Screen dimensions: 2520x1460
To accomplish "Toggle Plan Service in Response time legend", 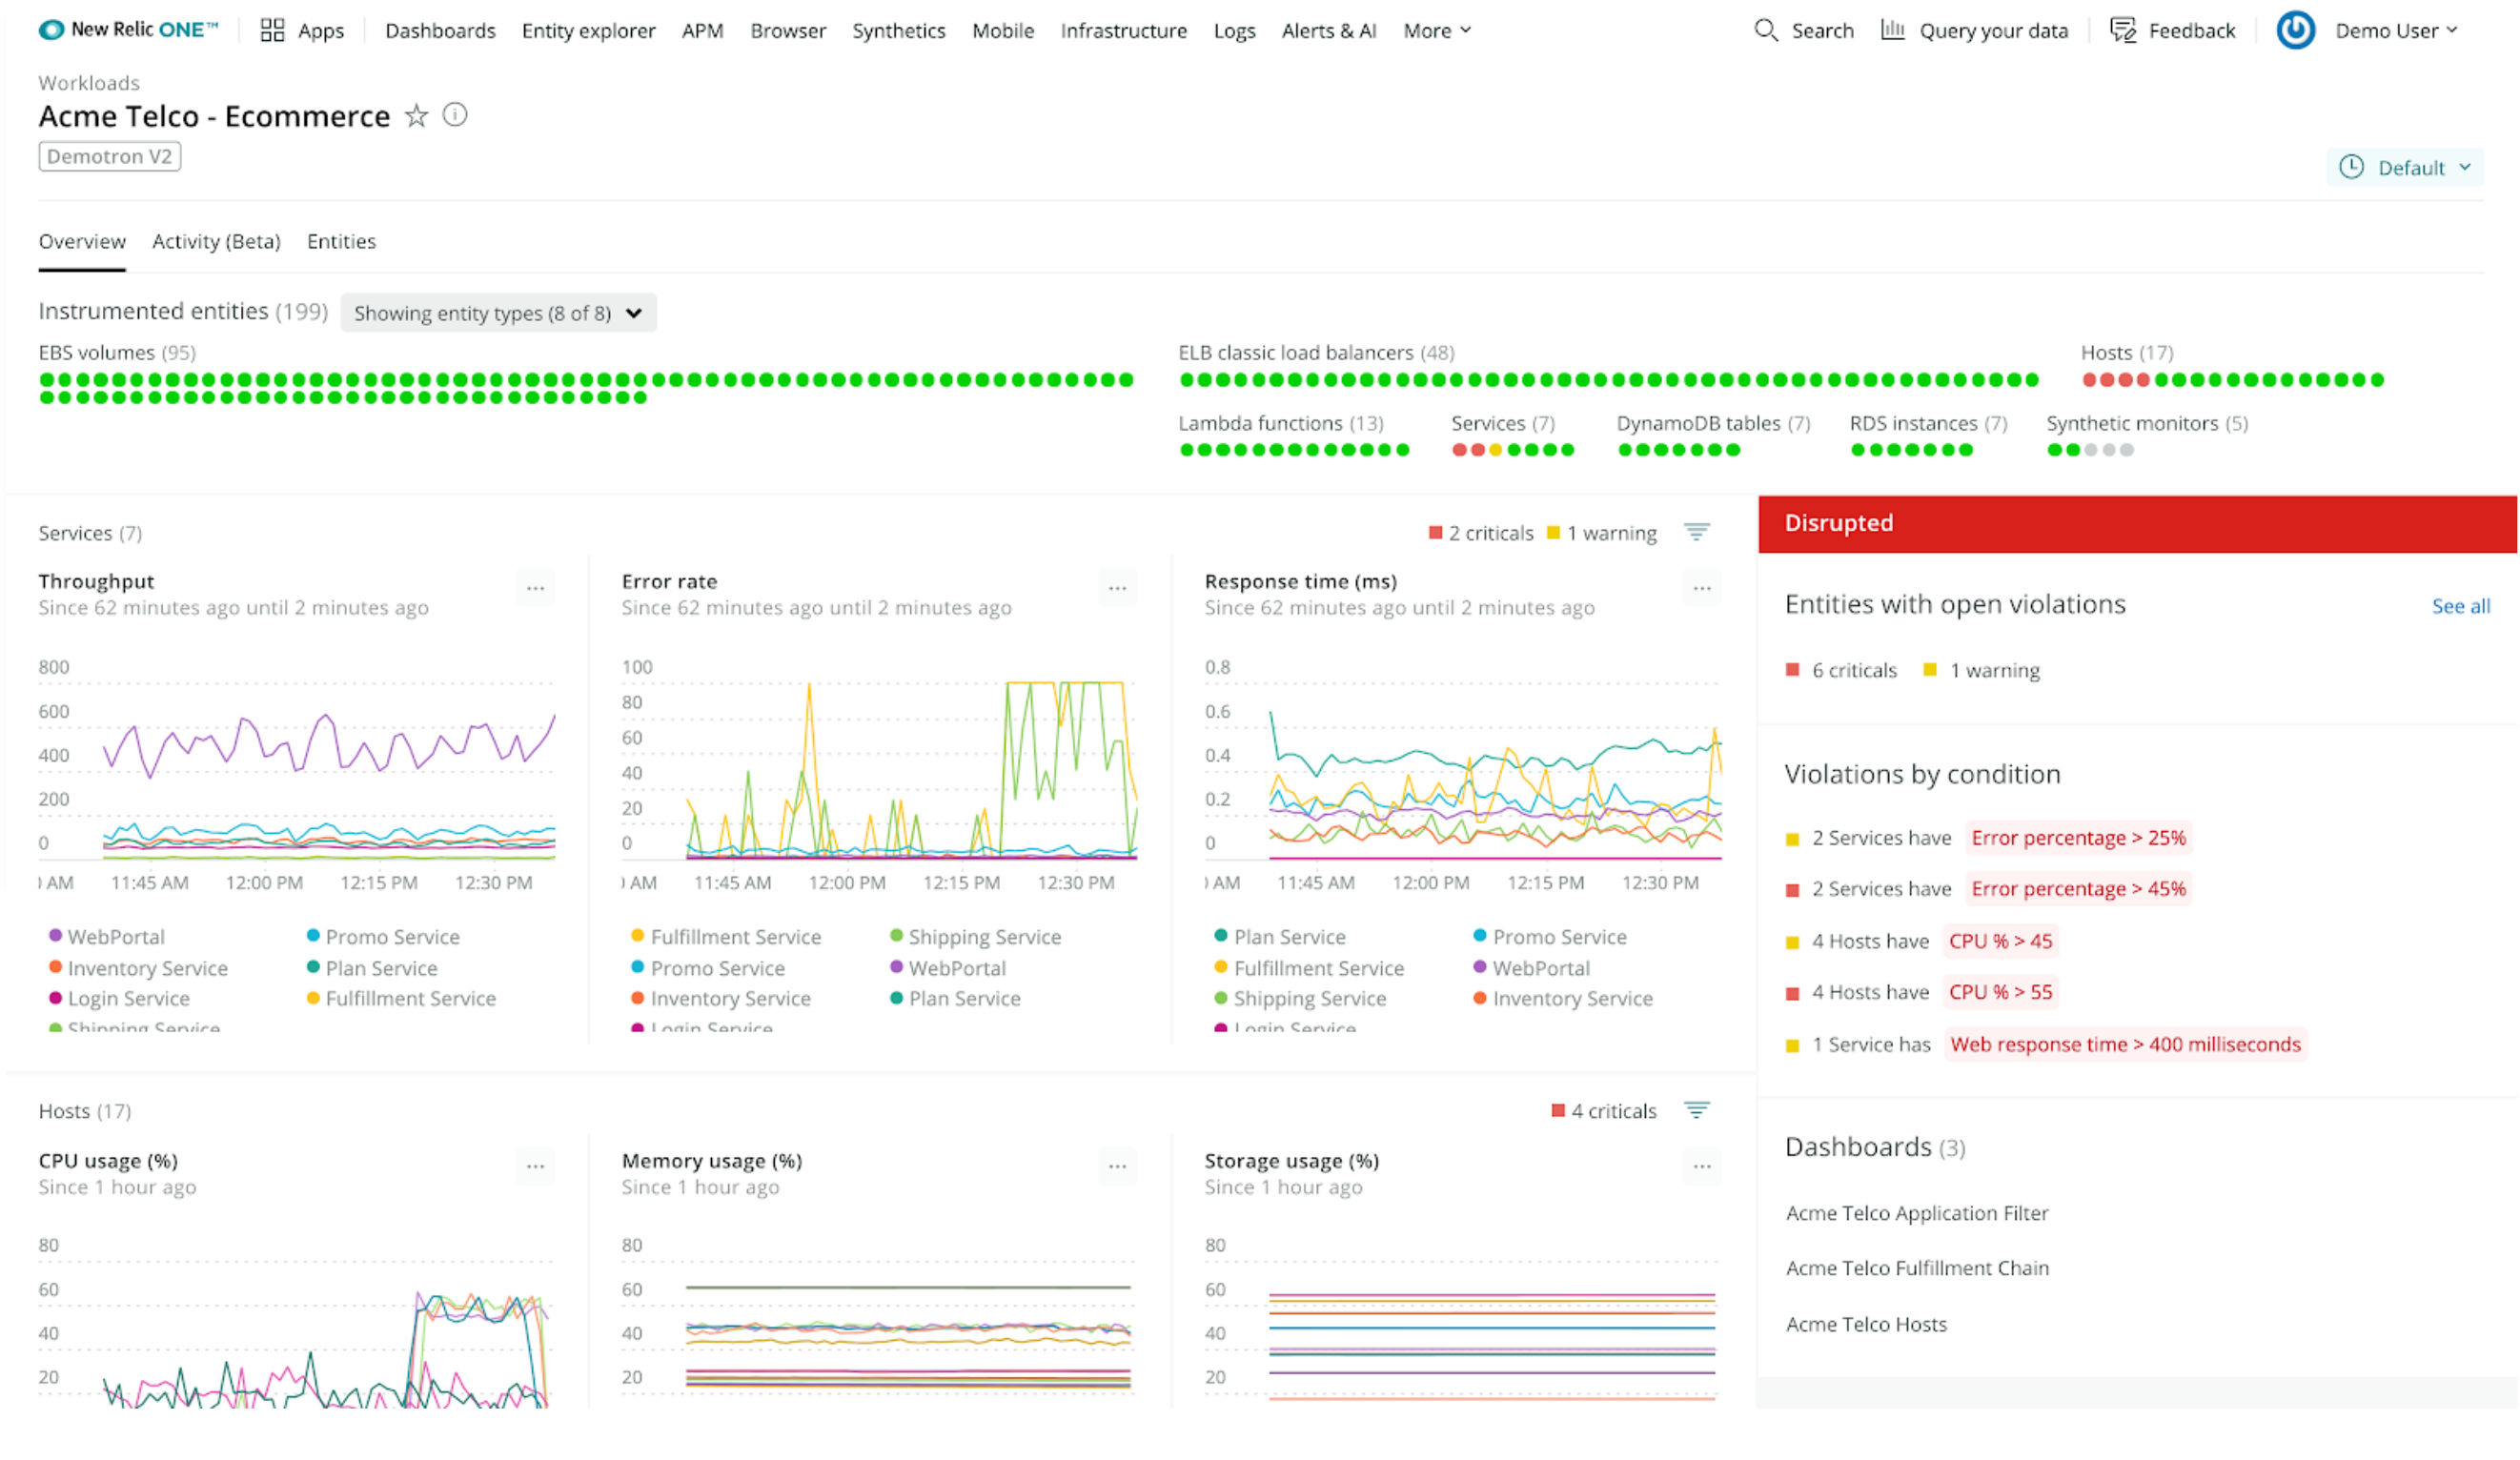I will [x=1289, y=937].
